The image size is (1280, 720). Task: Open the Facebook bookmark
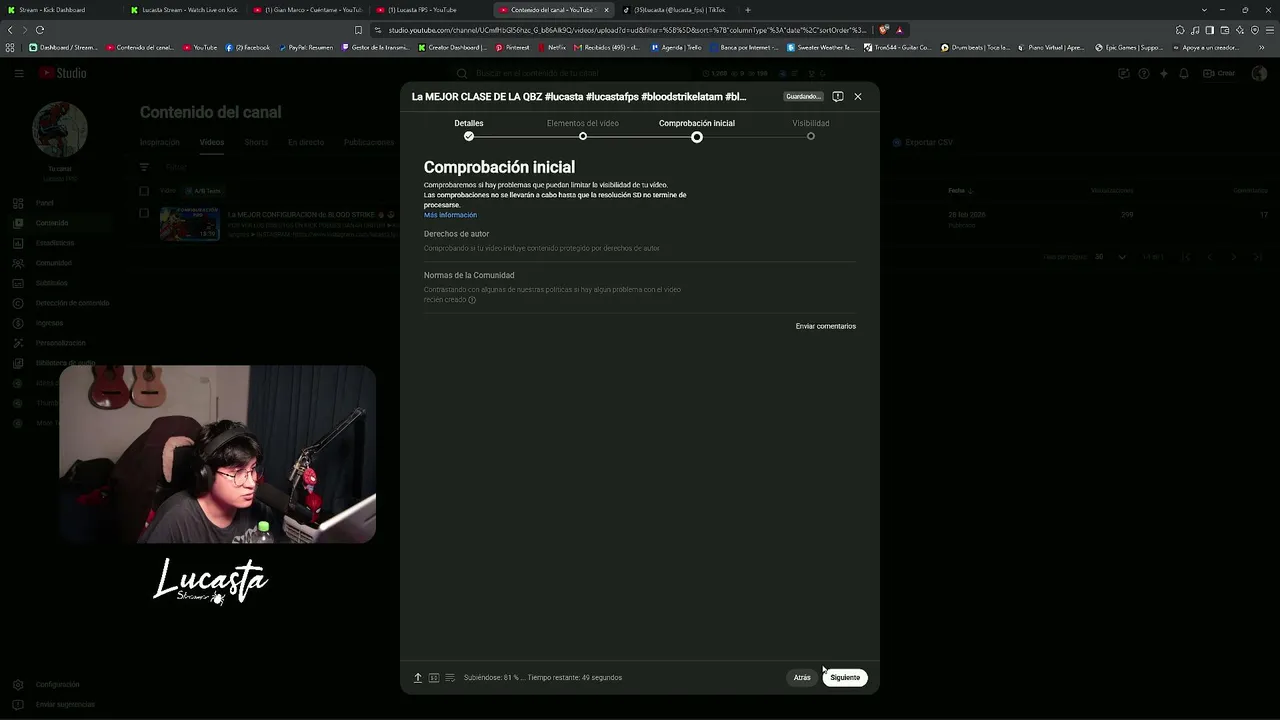pos(248,47)
